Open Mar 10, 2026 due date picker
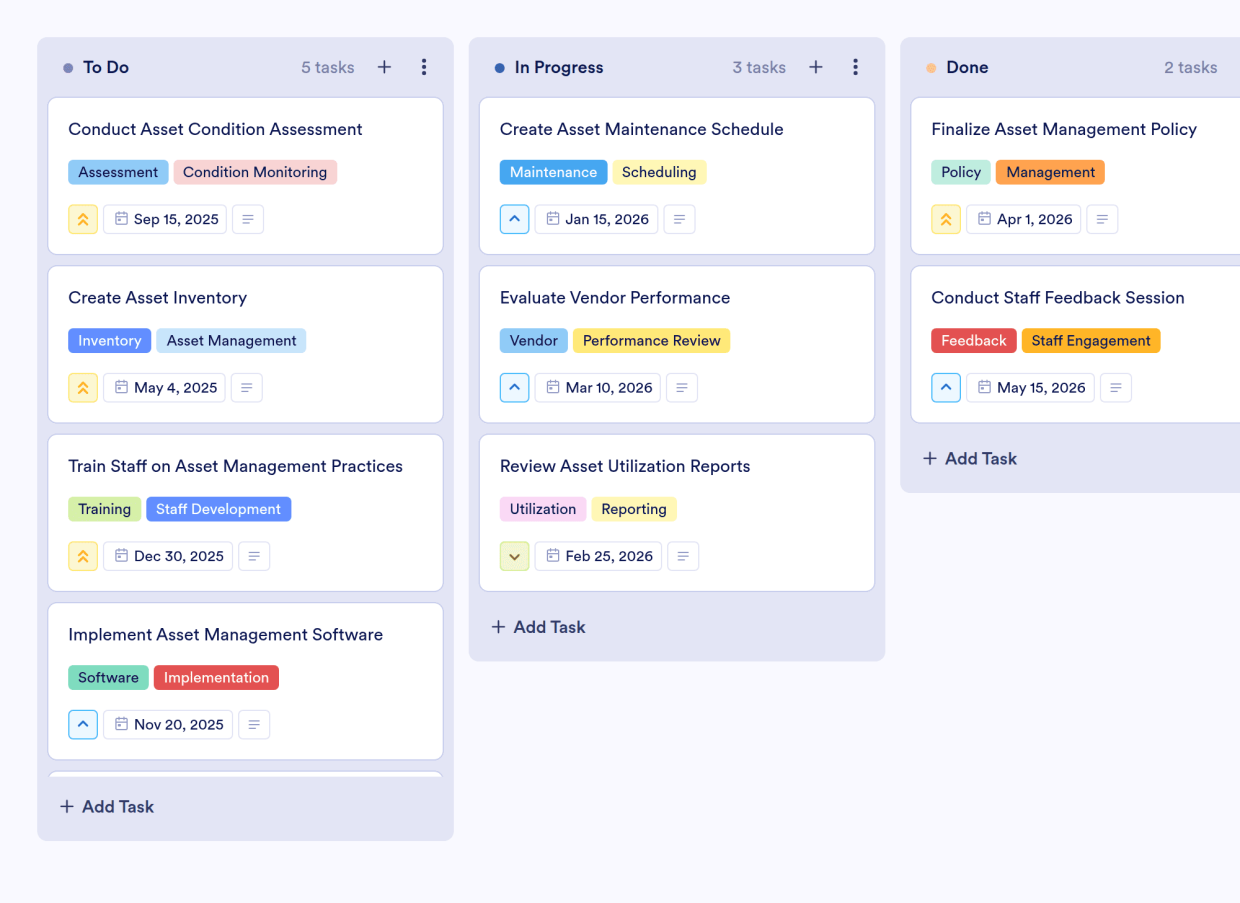 [x=598, y=388]
